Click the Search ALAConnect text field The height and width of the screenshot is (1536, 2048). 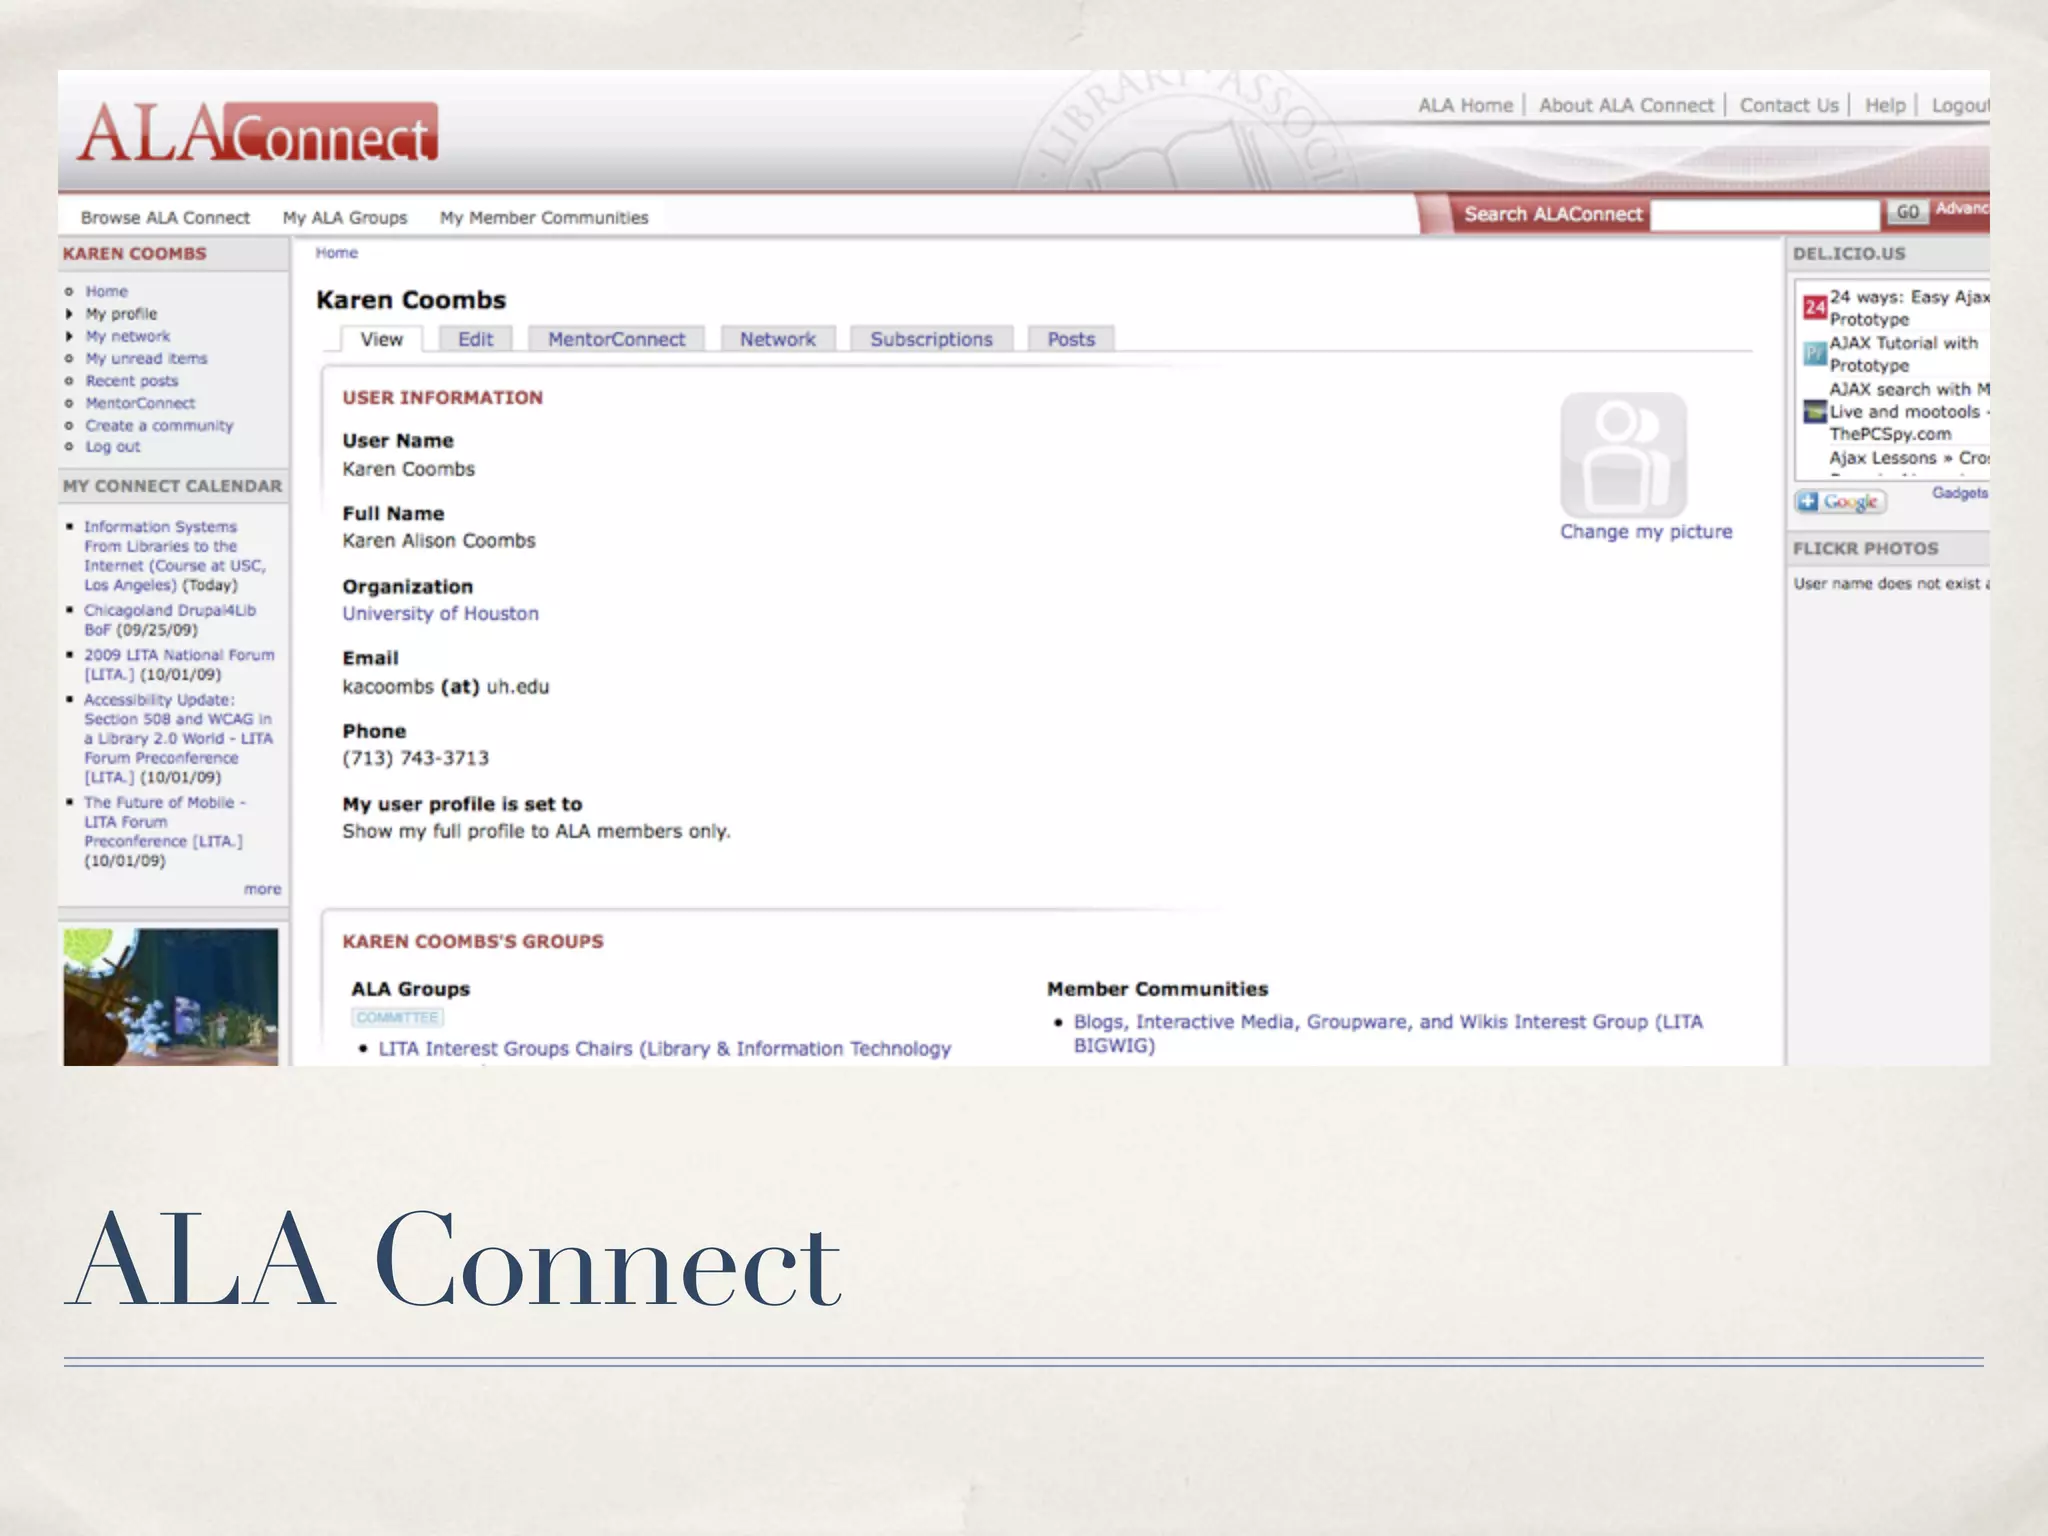(x=1765, y=214)
